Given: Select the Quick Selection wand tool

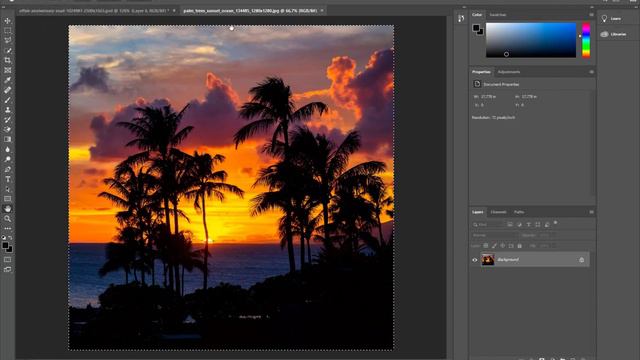Looking at the screenshot, I should 8,50.
